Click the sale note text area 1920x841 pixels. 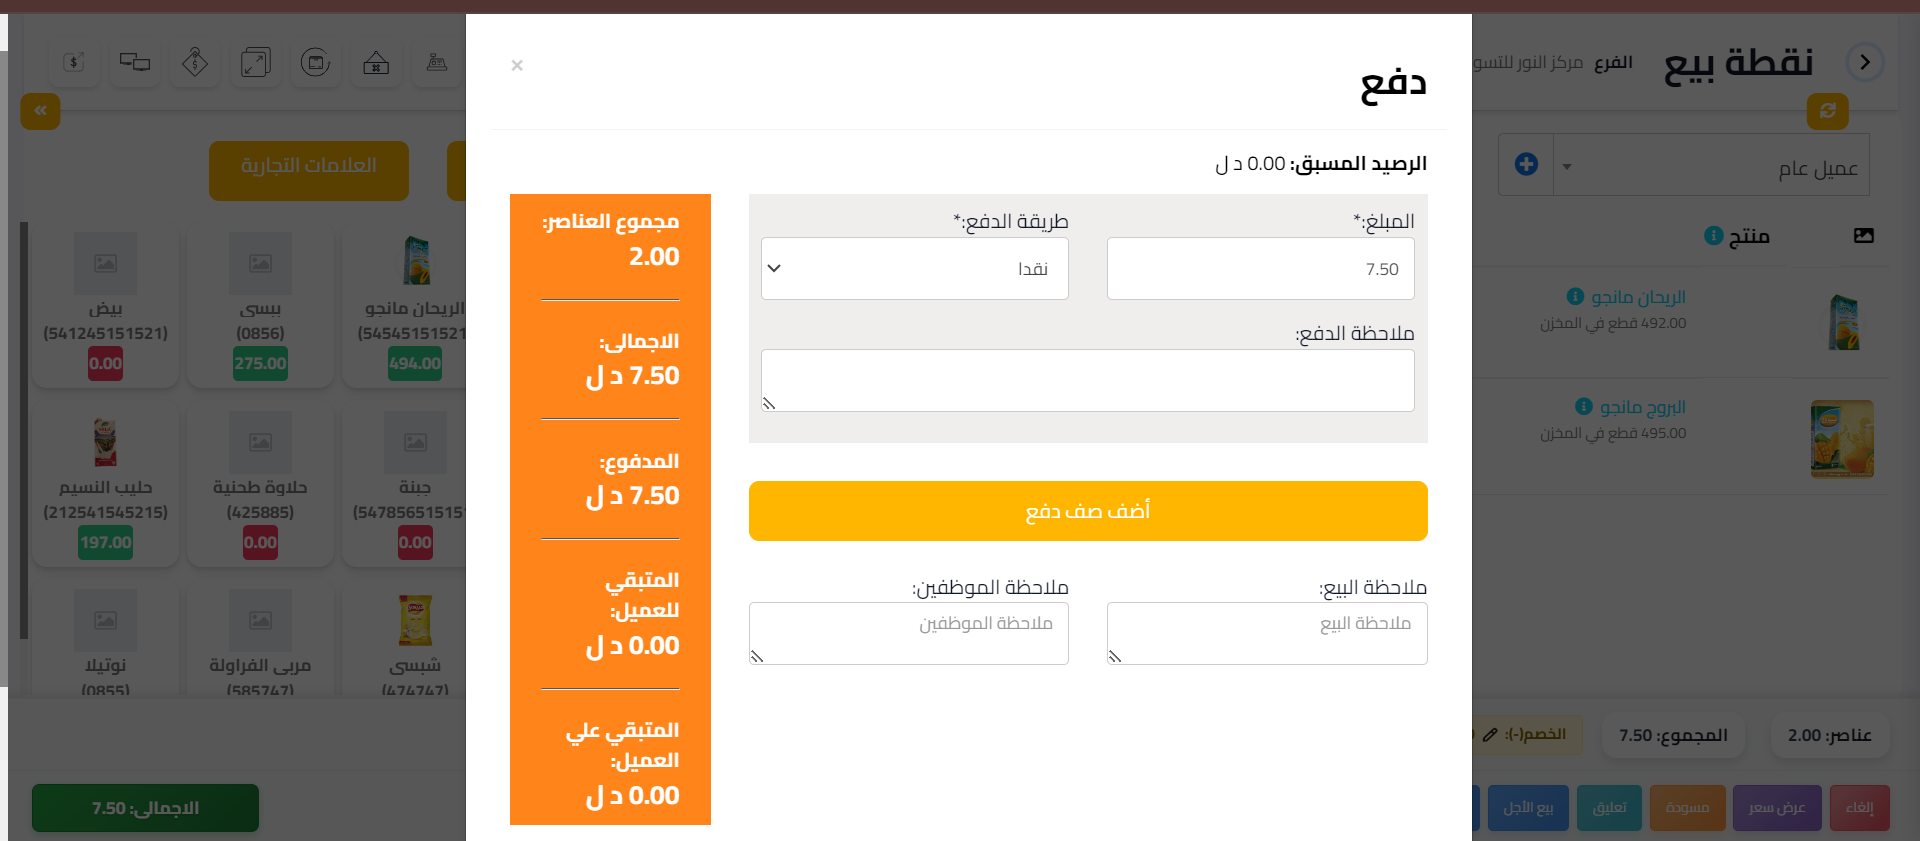pos(1266,633)
